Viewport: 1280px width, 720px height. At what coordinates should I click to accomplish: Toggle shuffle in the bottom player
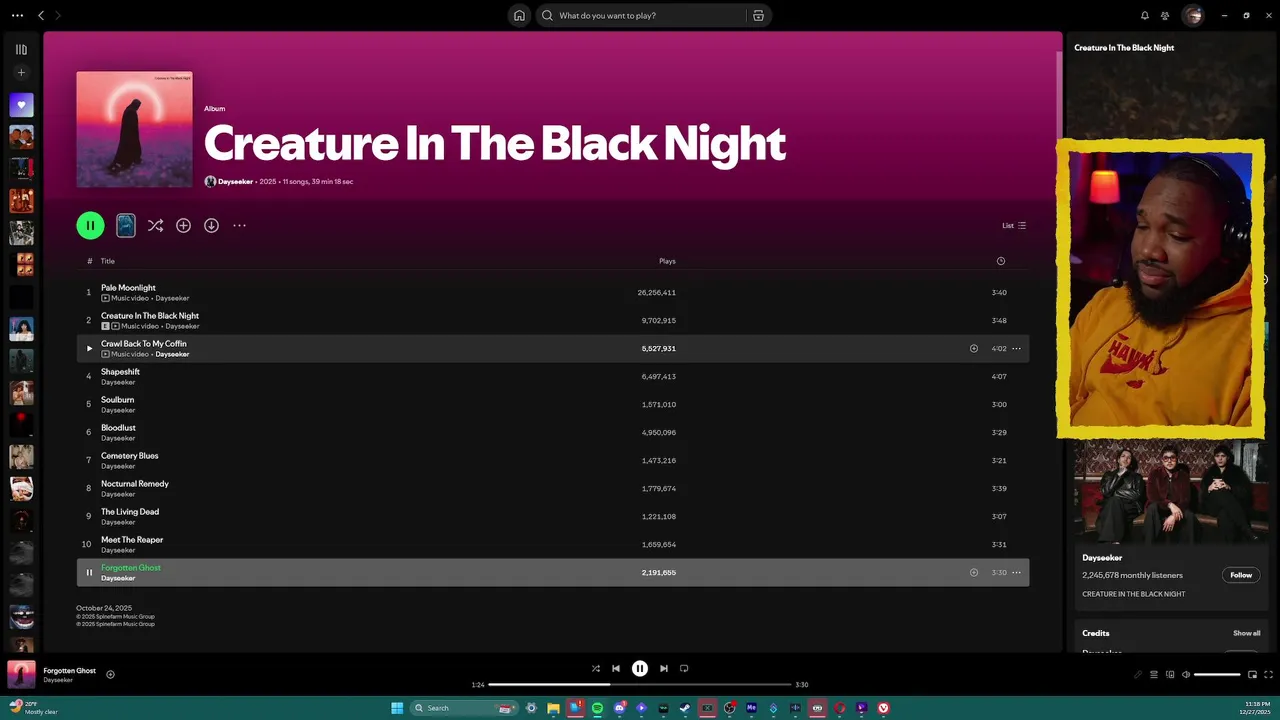596,668
